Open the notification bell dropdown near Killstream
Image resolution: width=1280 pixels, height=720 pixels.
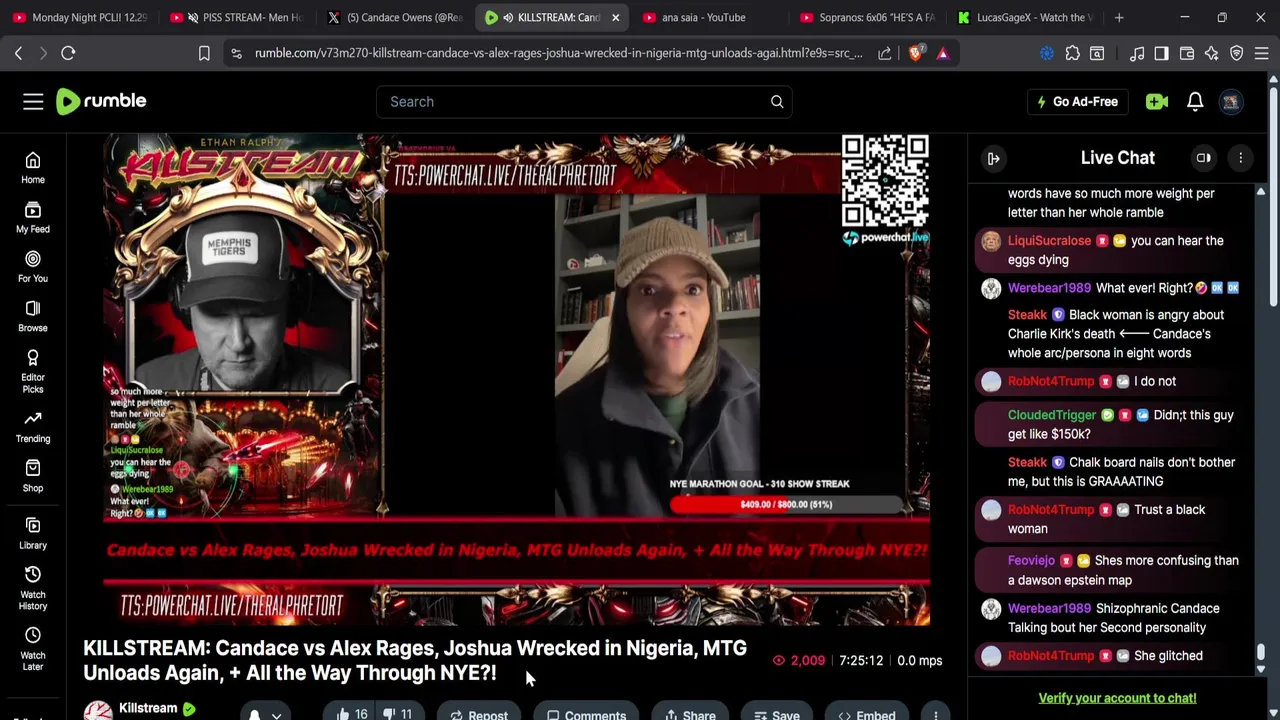(x=265, y=714)
